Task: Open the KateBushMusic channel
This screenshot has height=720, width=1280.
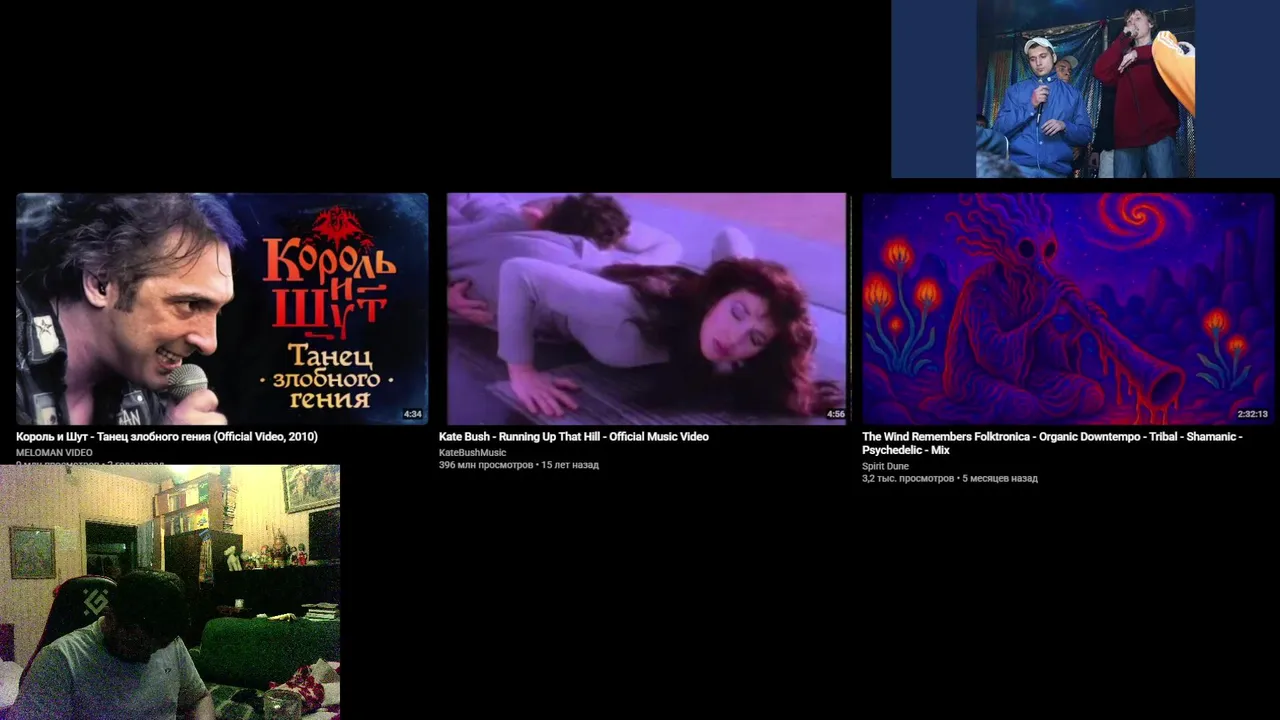Action: tap(472, 453)
